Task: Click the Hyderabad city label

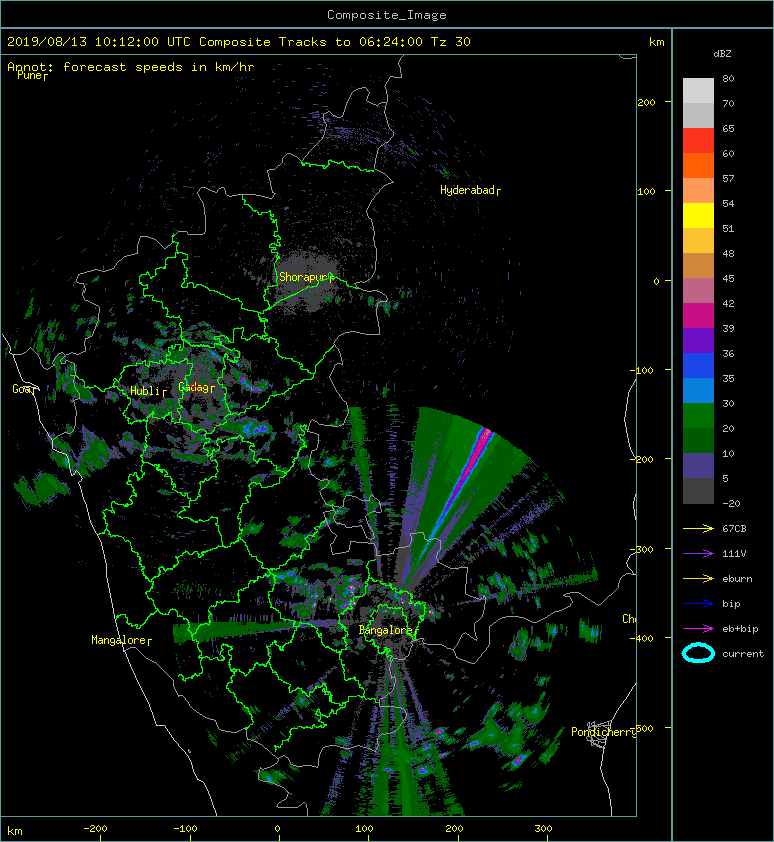Action: [470, 190]
